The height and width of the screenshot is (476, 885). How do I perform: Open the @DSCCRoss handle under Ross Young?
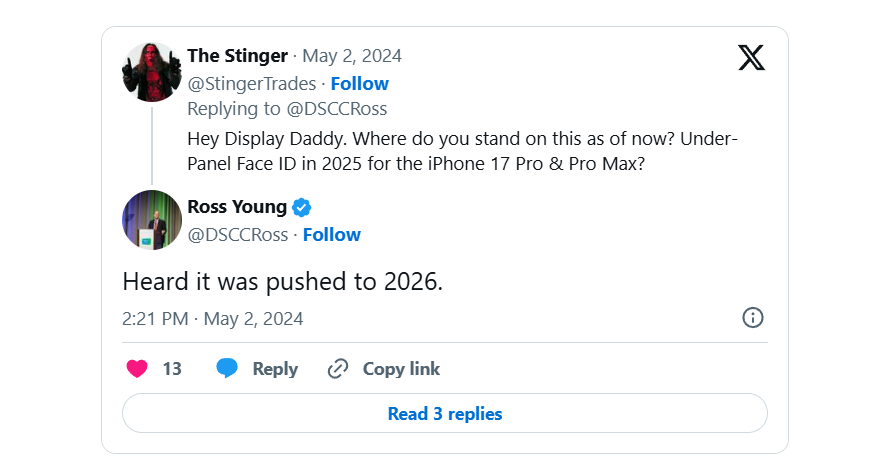point(238,234)
